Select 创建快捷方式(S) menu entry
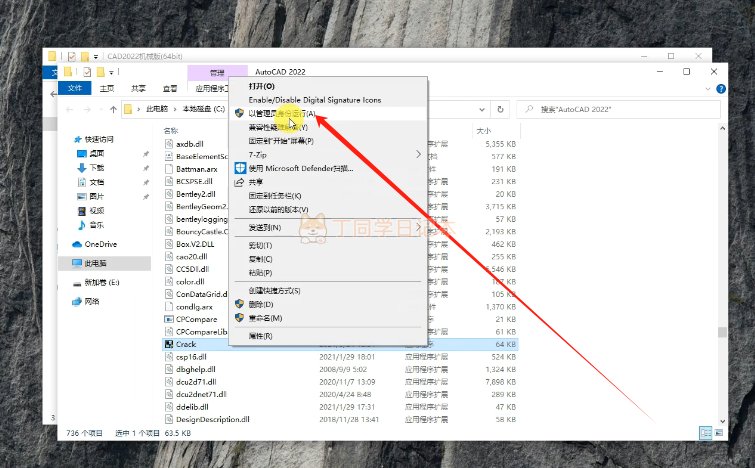 click(274, 291)
